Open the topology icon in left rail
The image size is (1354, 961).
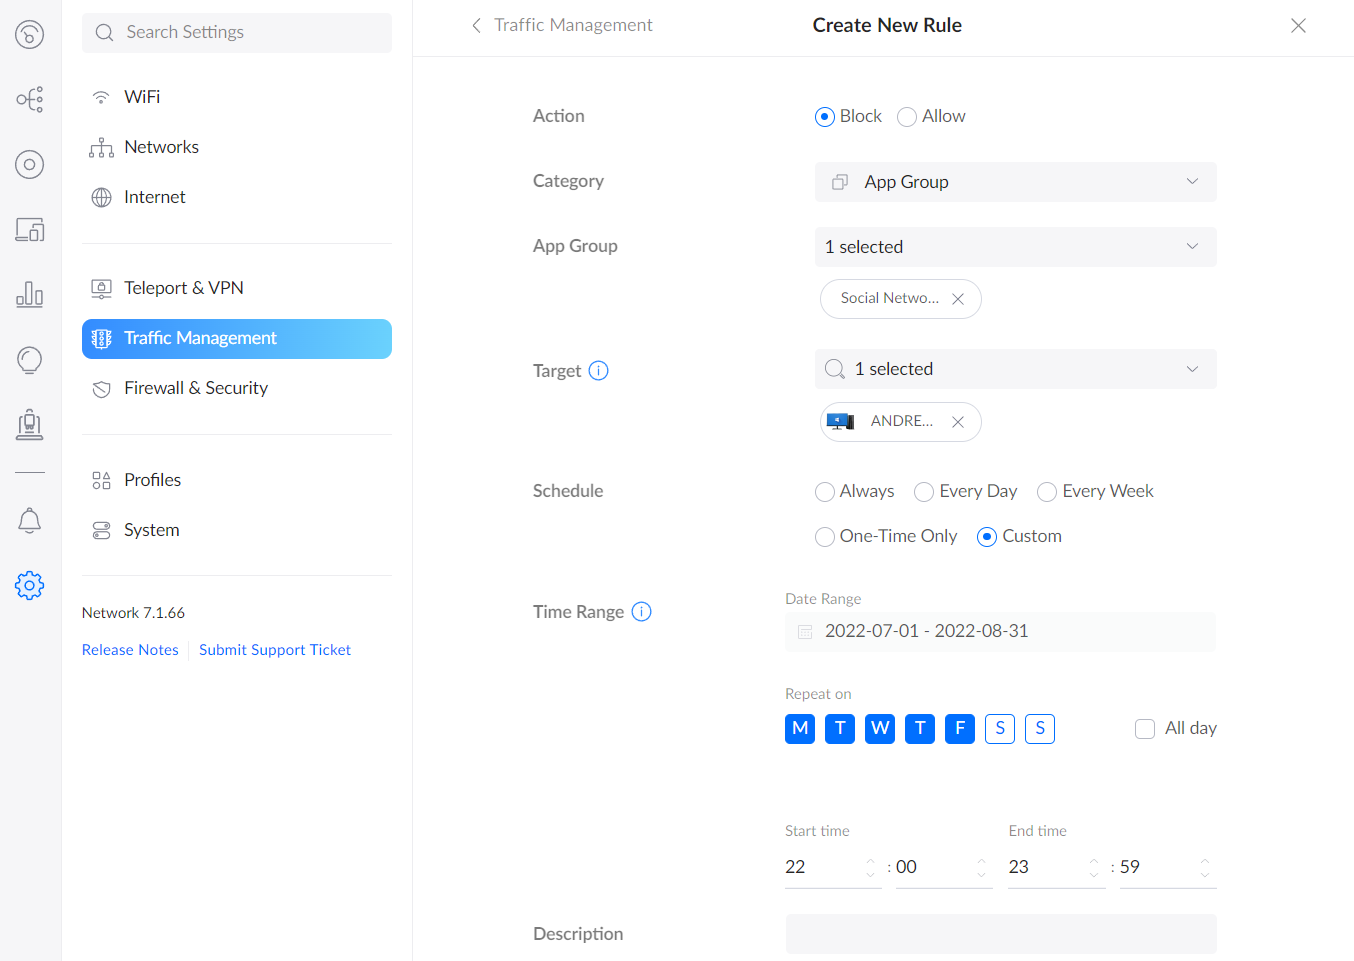pyautogui.click(x=30, y=99)
